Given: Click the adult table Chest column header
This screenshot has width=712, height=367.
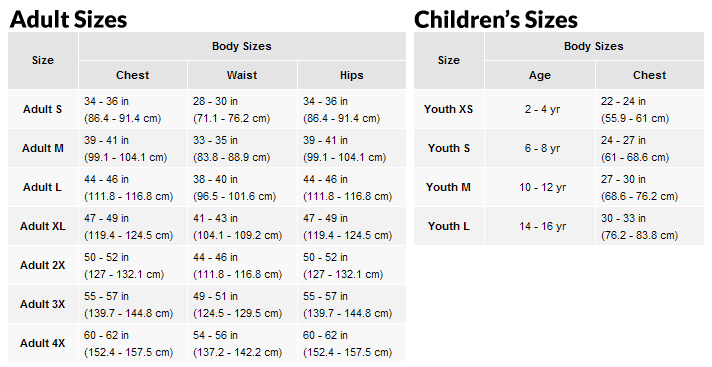Looking at the screenshot, I should (x=133, y=75).
